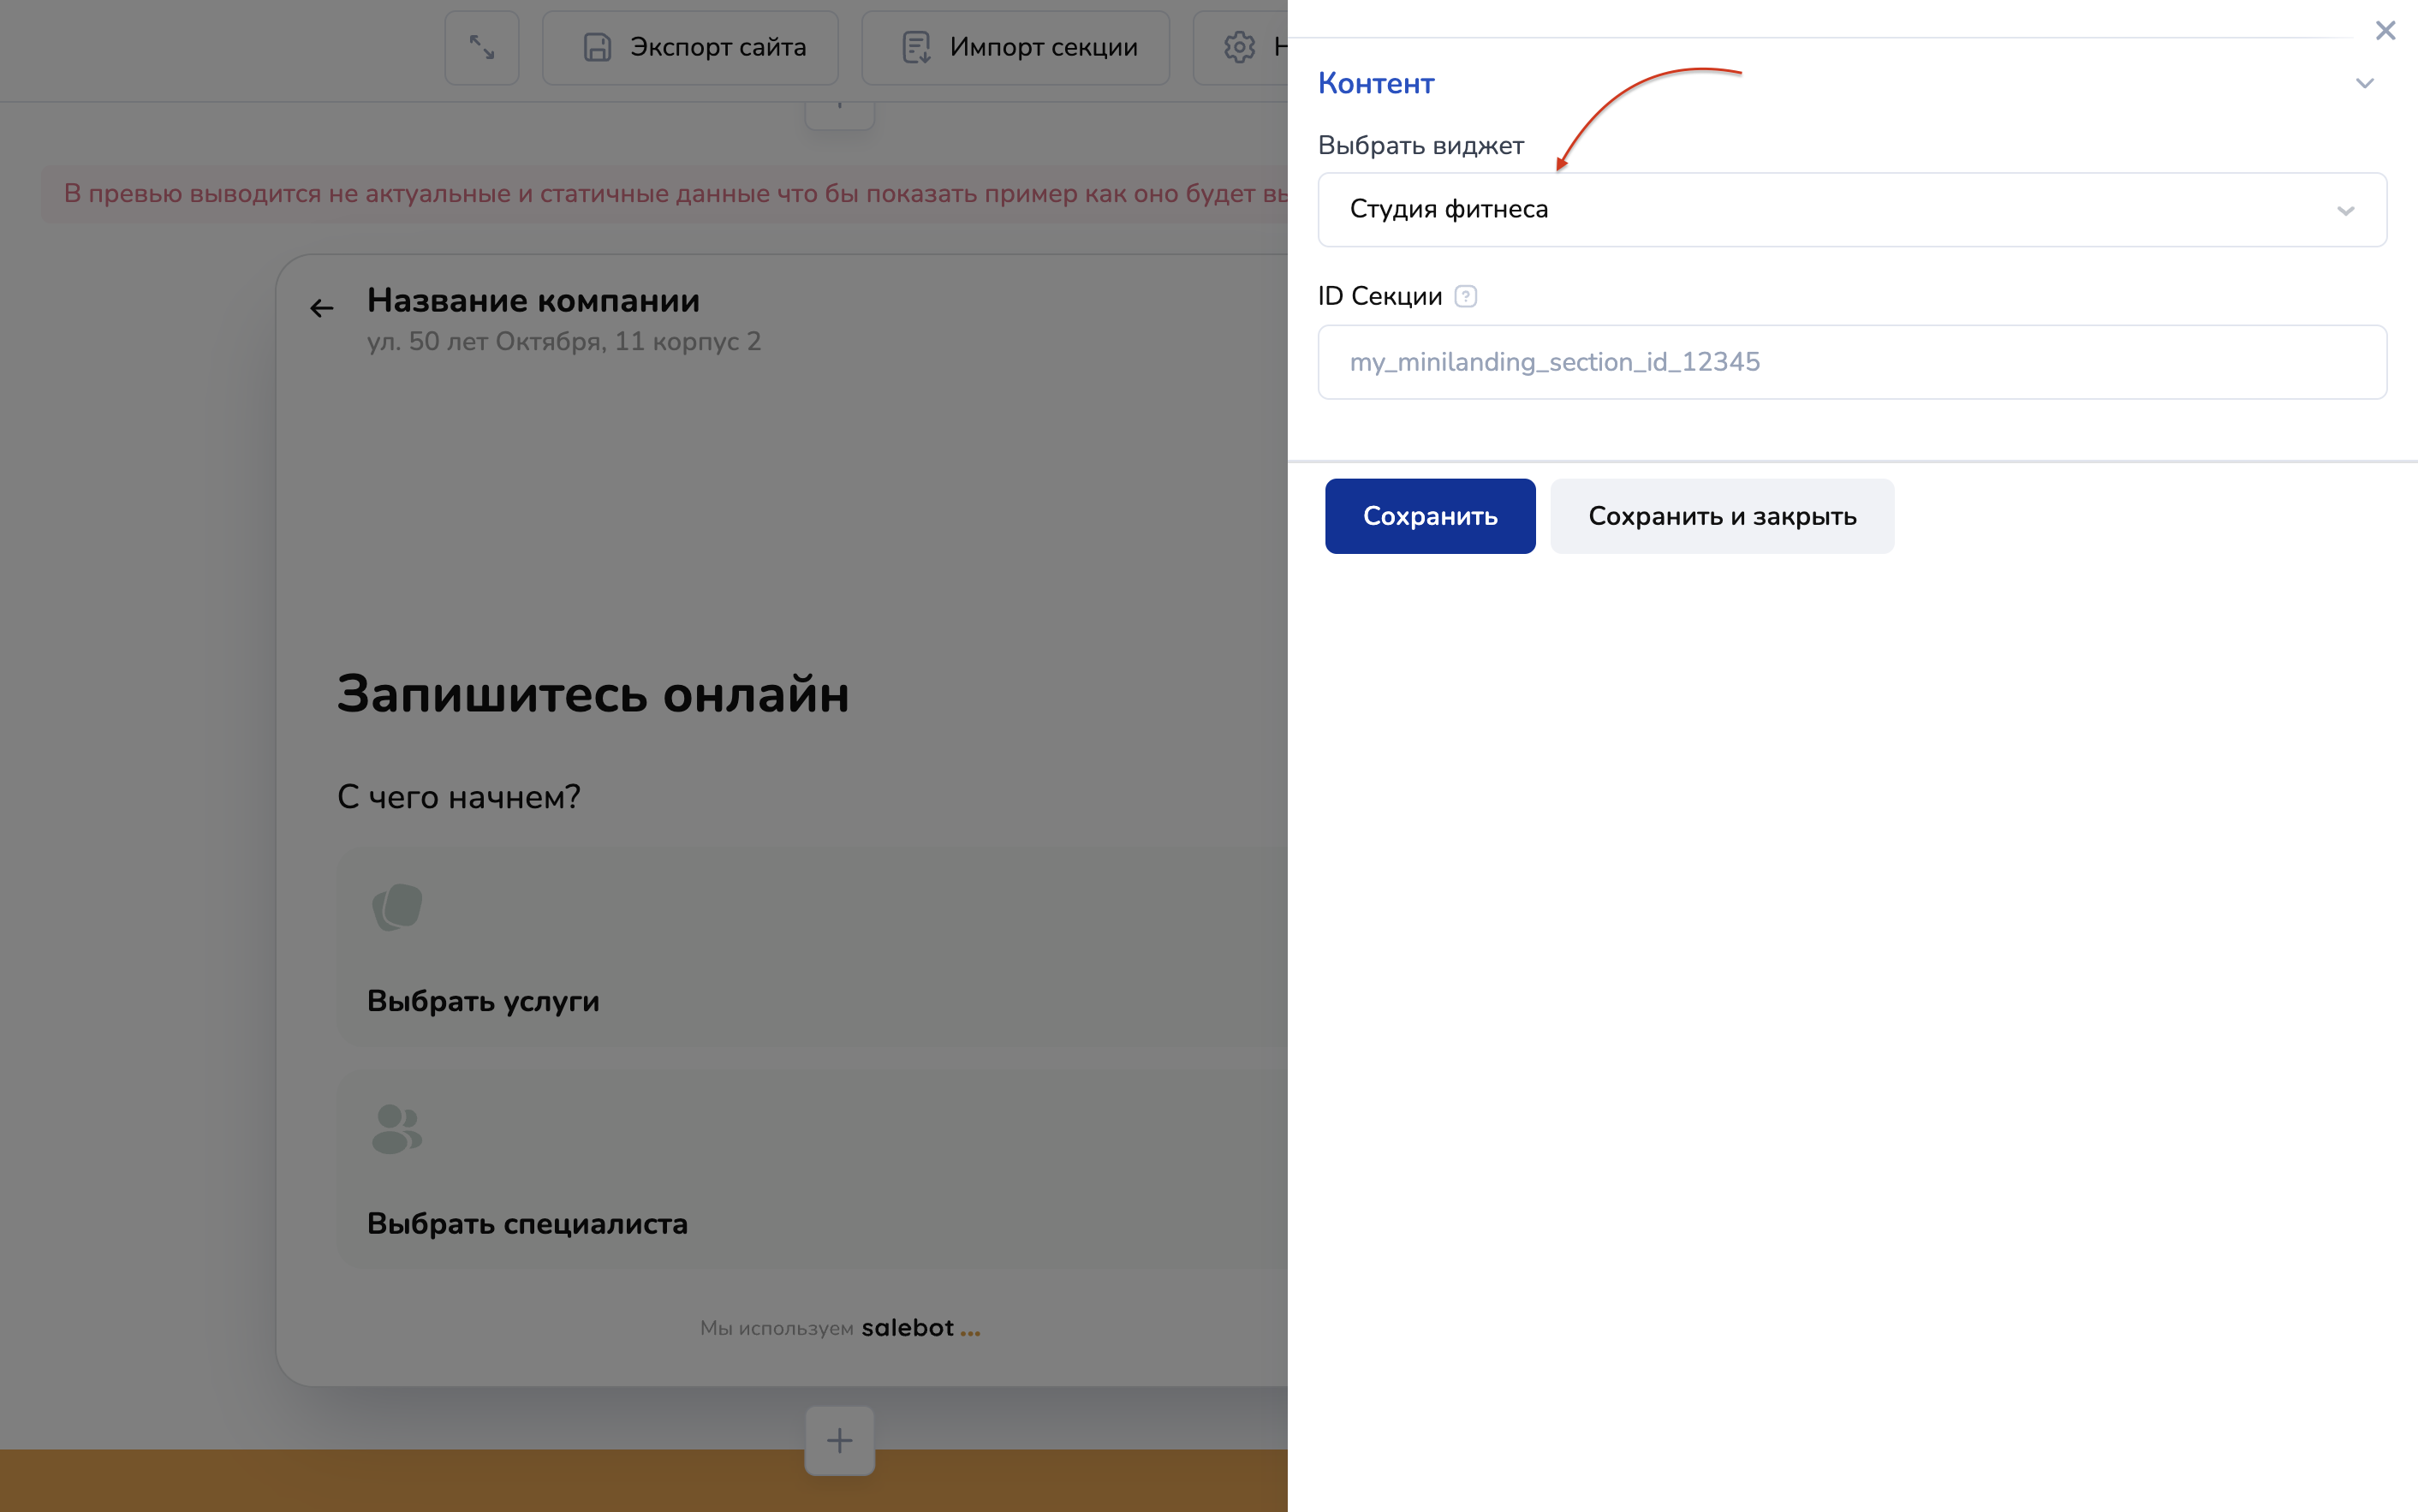Collapse the Контент section chevron
Viewport: 2418px width, 1512px height.
[2364, 83]
